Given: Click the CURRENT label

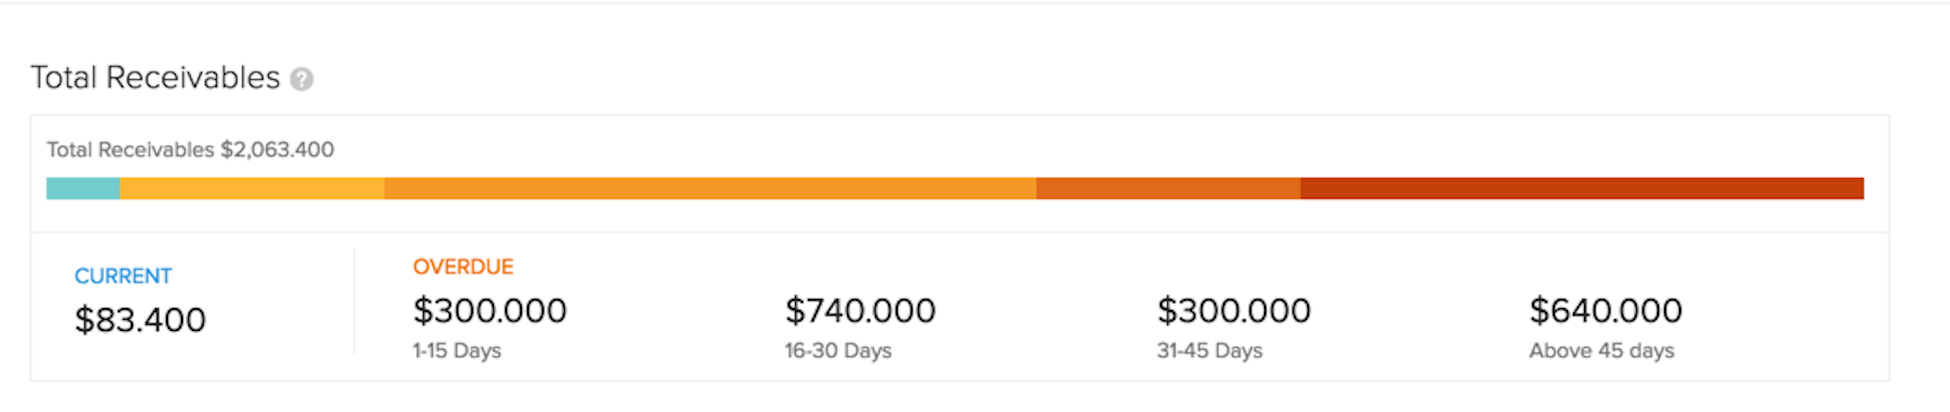Looking at the screenshot, I should pyautogui.click(x=123, y=276).
